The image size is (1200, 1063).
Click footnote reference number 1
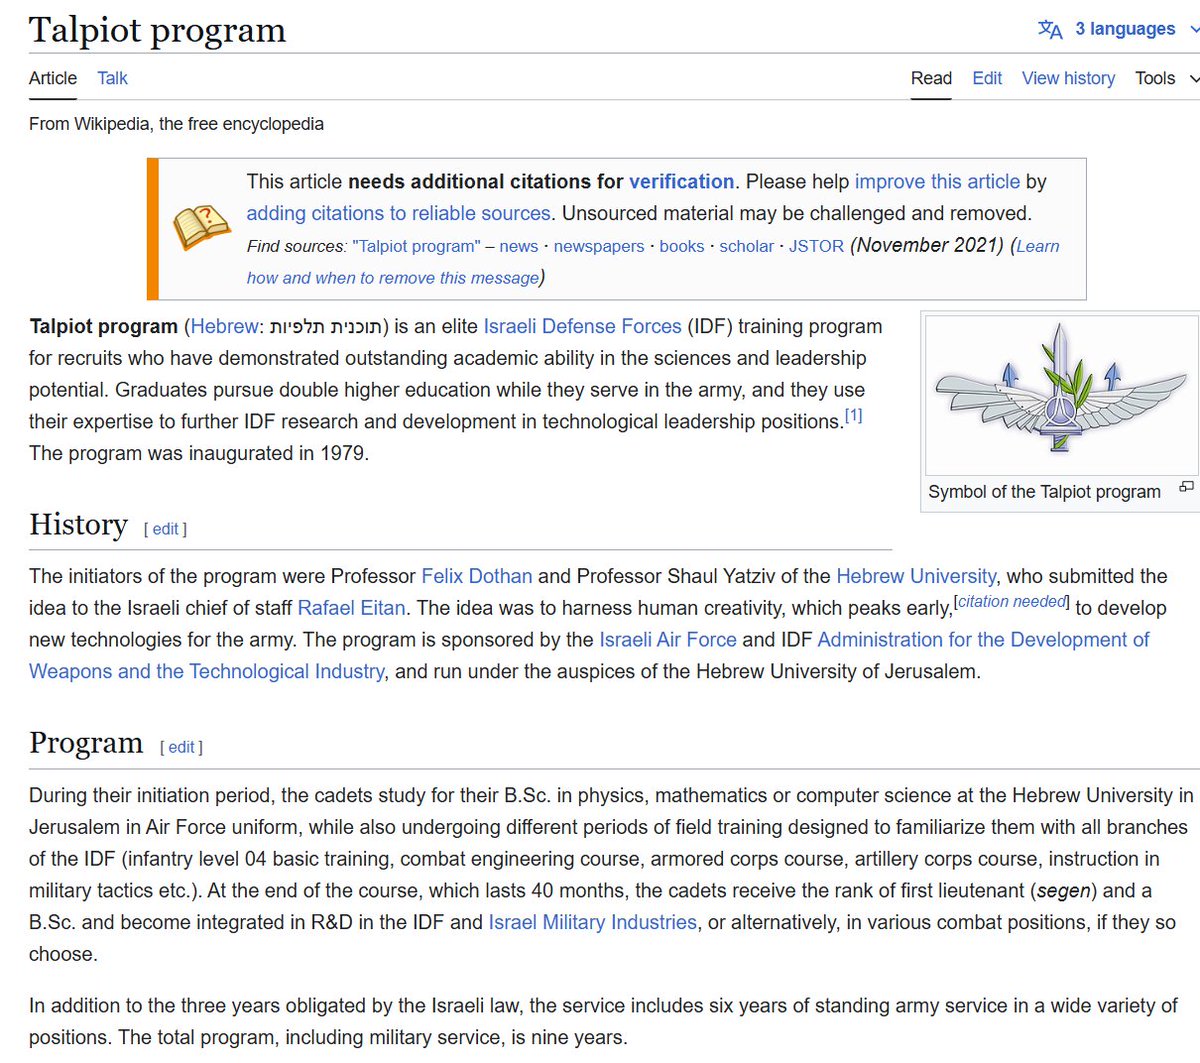pos(853,416)
